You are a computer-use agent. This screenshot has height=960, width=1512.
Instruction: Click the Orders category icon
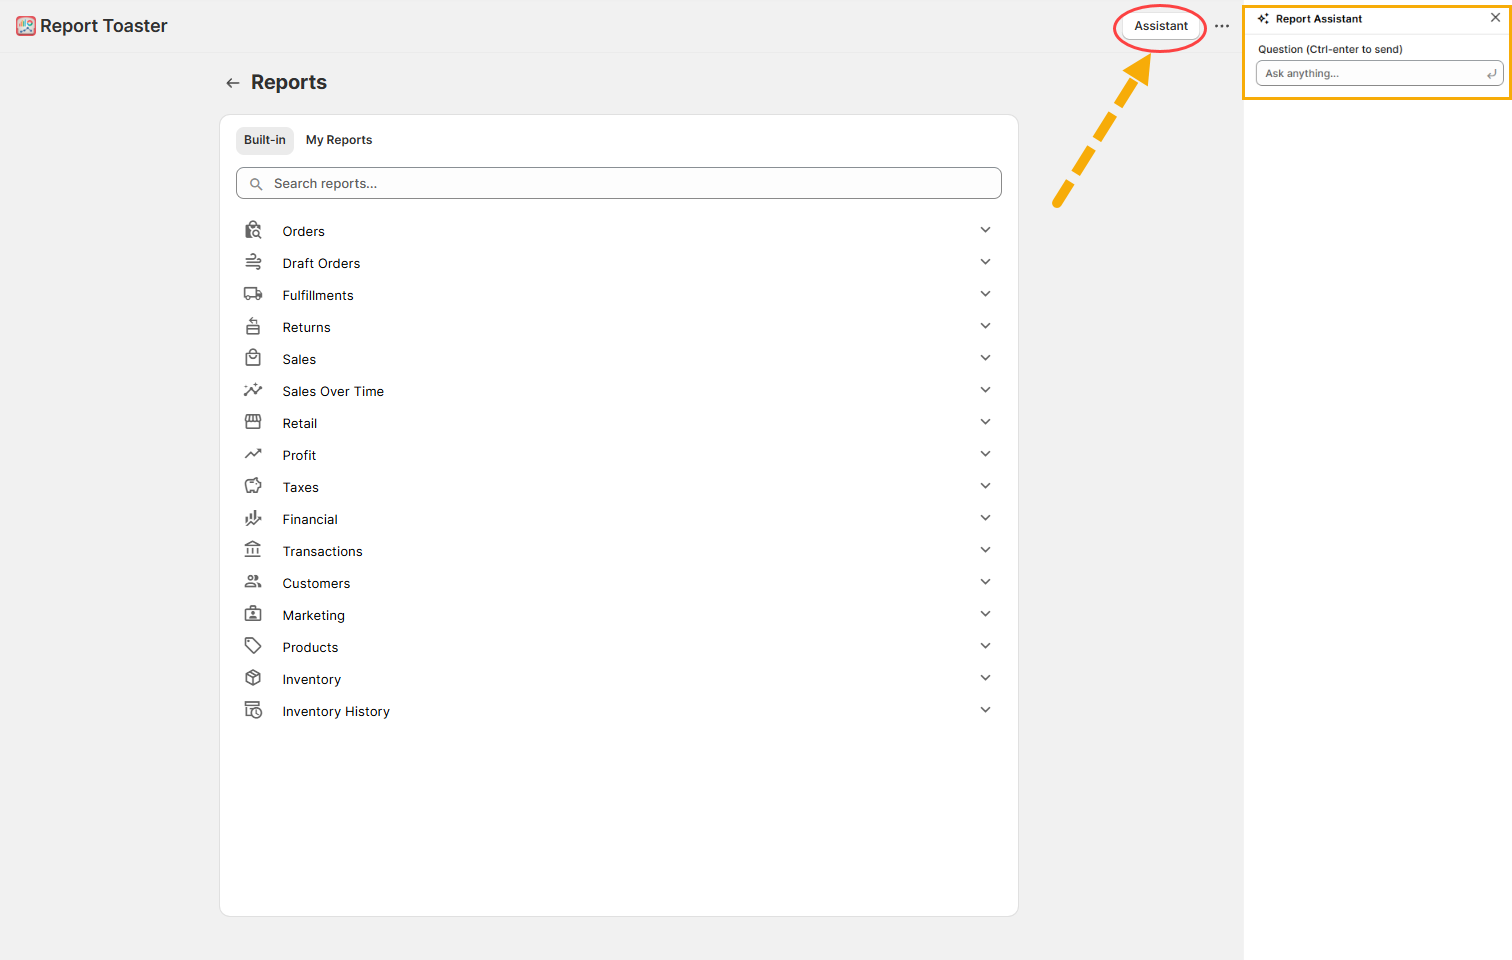(253, 230)
